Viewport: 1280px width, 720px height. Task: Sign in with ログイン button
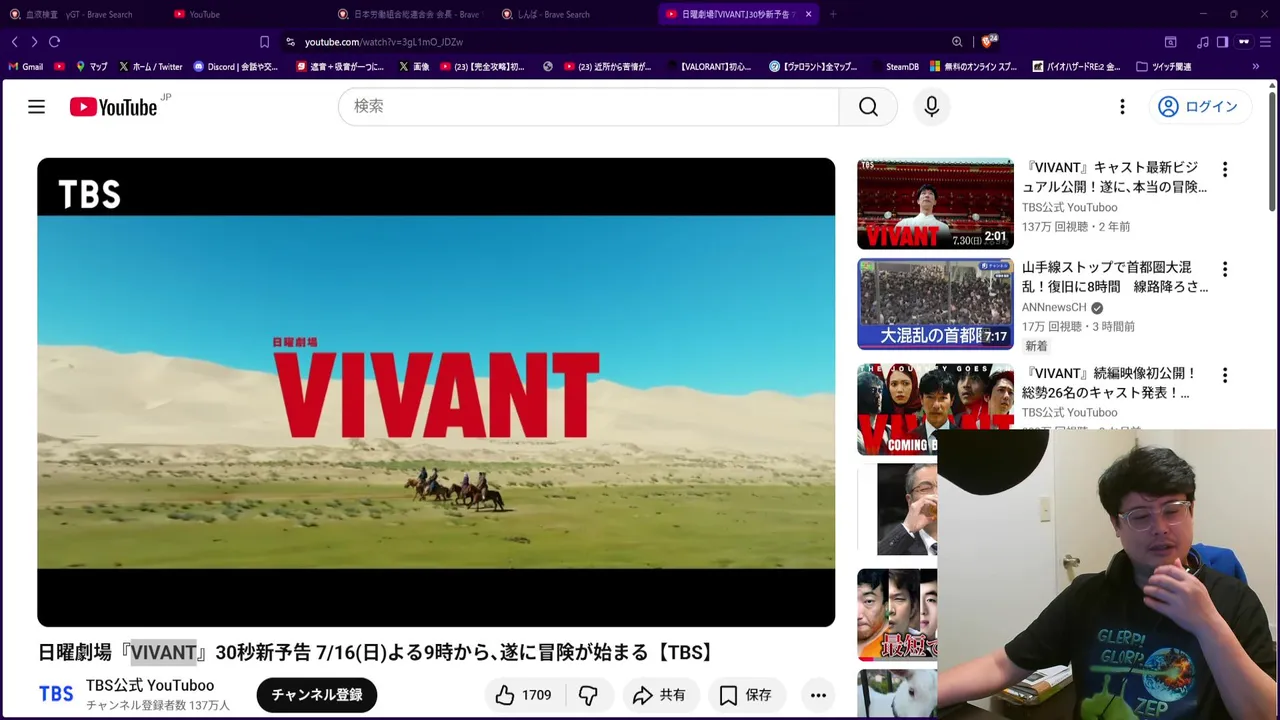point(1198,107)
